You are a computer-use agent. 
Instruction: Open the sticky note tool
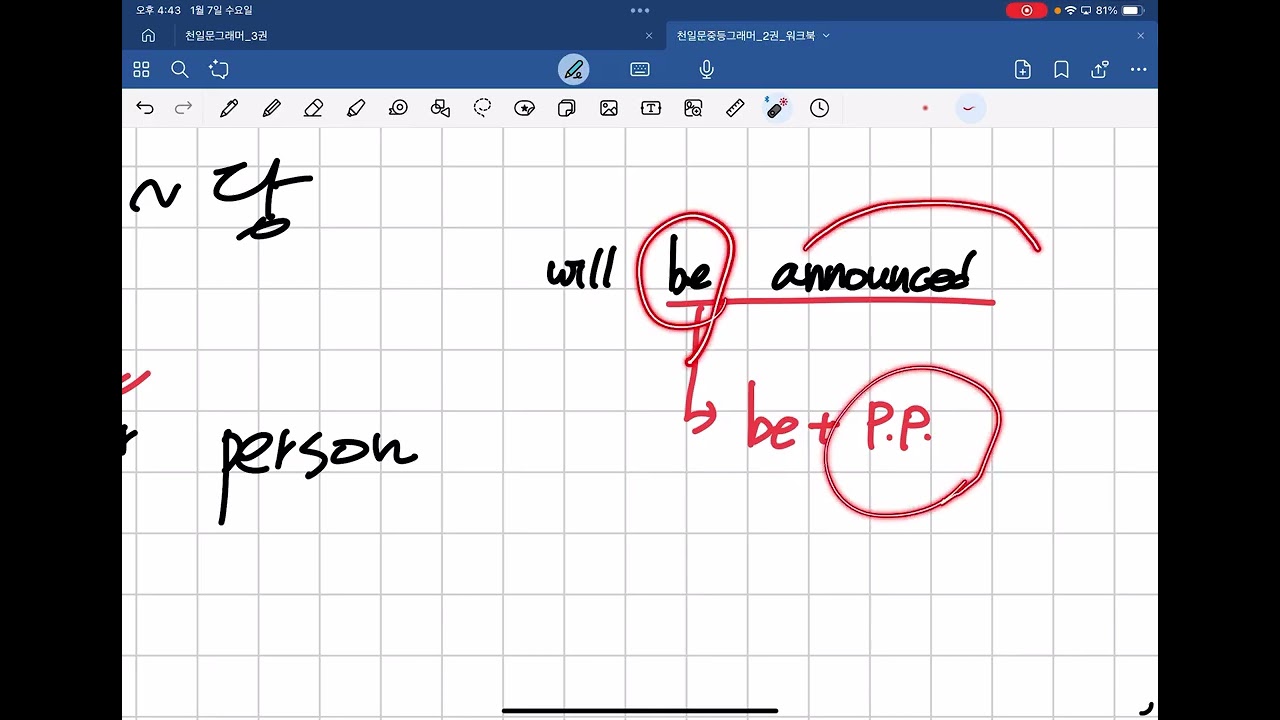pos(566,108)
